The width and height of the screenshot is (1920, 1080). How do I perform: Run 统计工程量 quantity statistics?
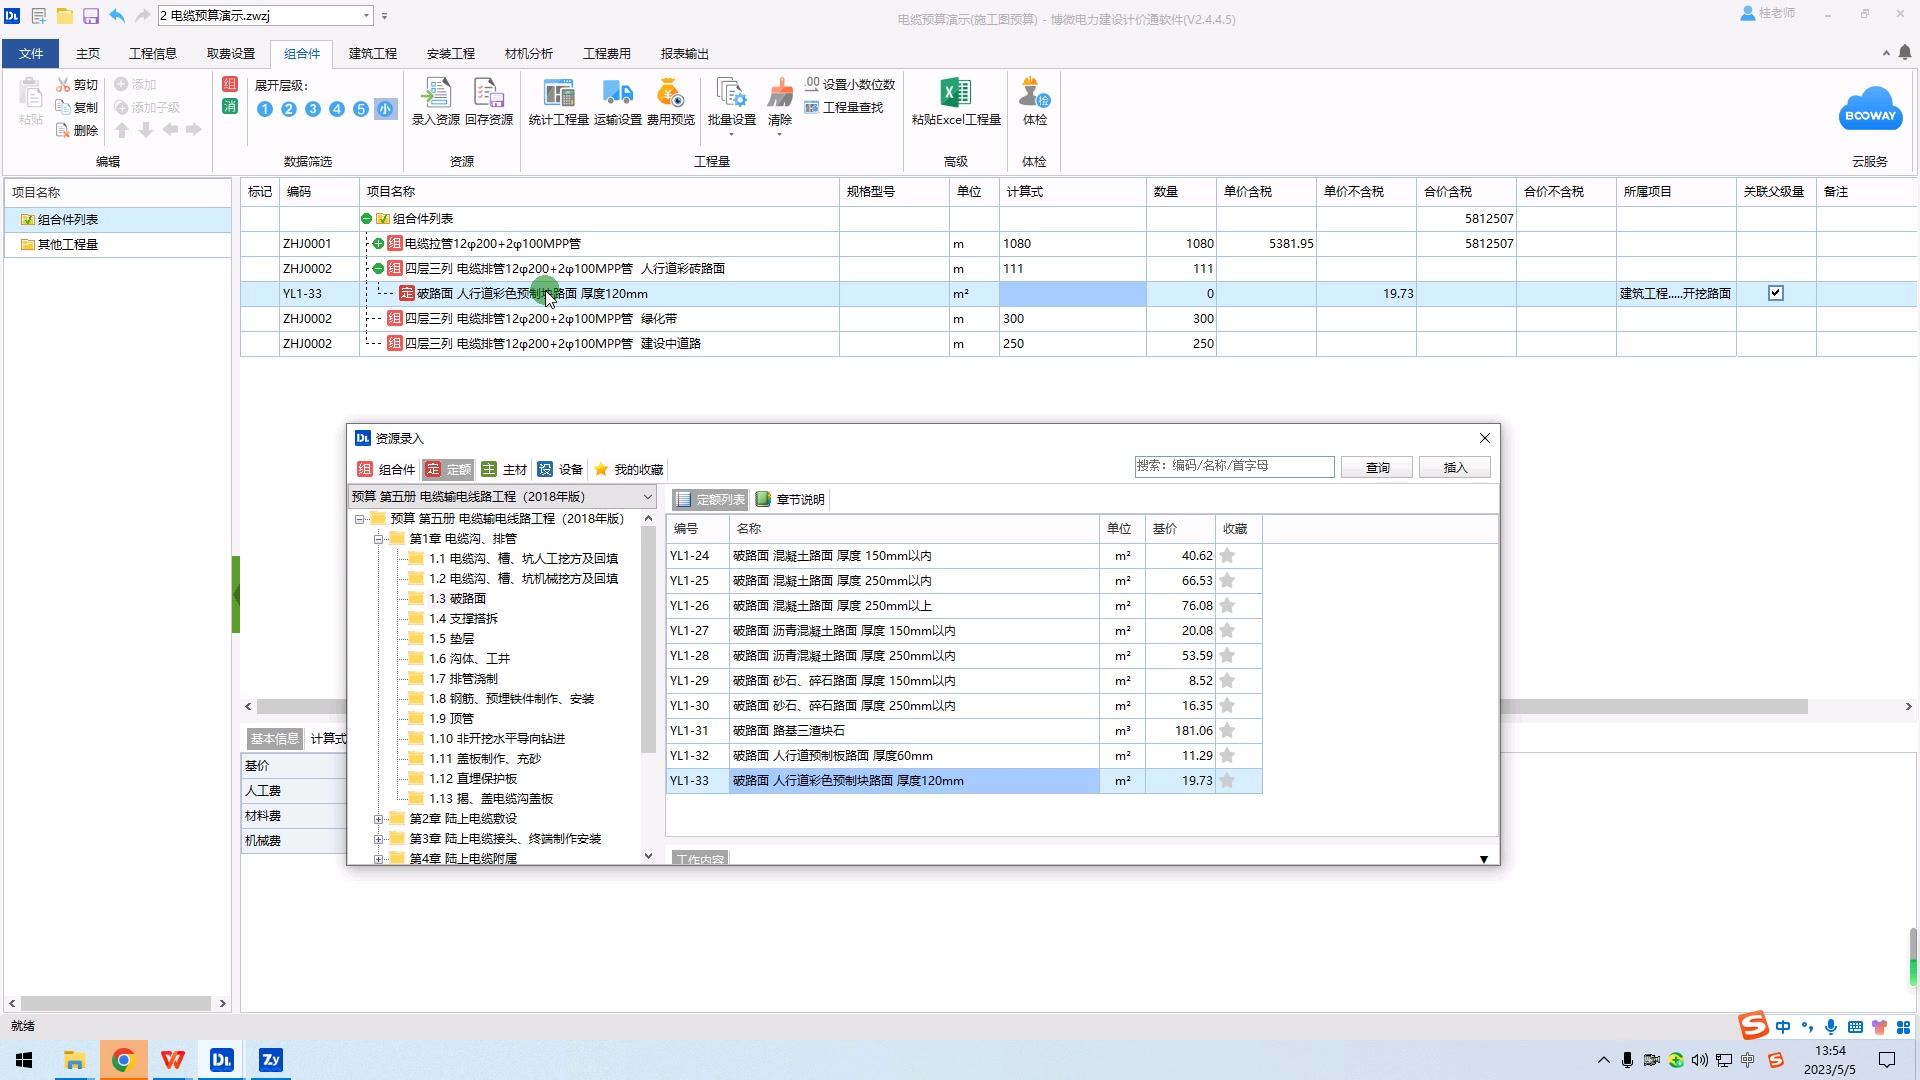click(558, 102)
